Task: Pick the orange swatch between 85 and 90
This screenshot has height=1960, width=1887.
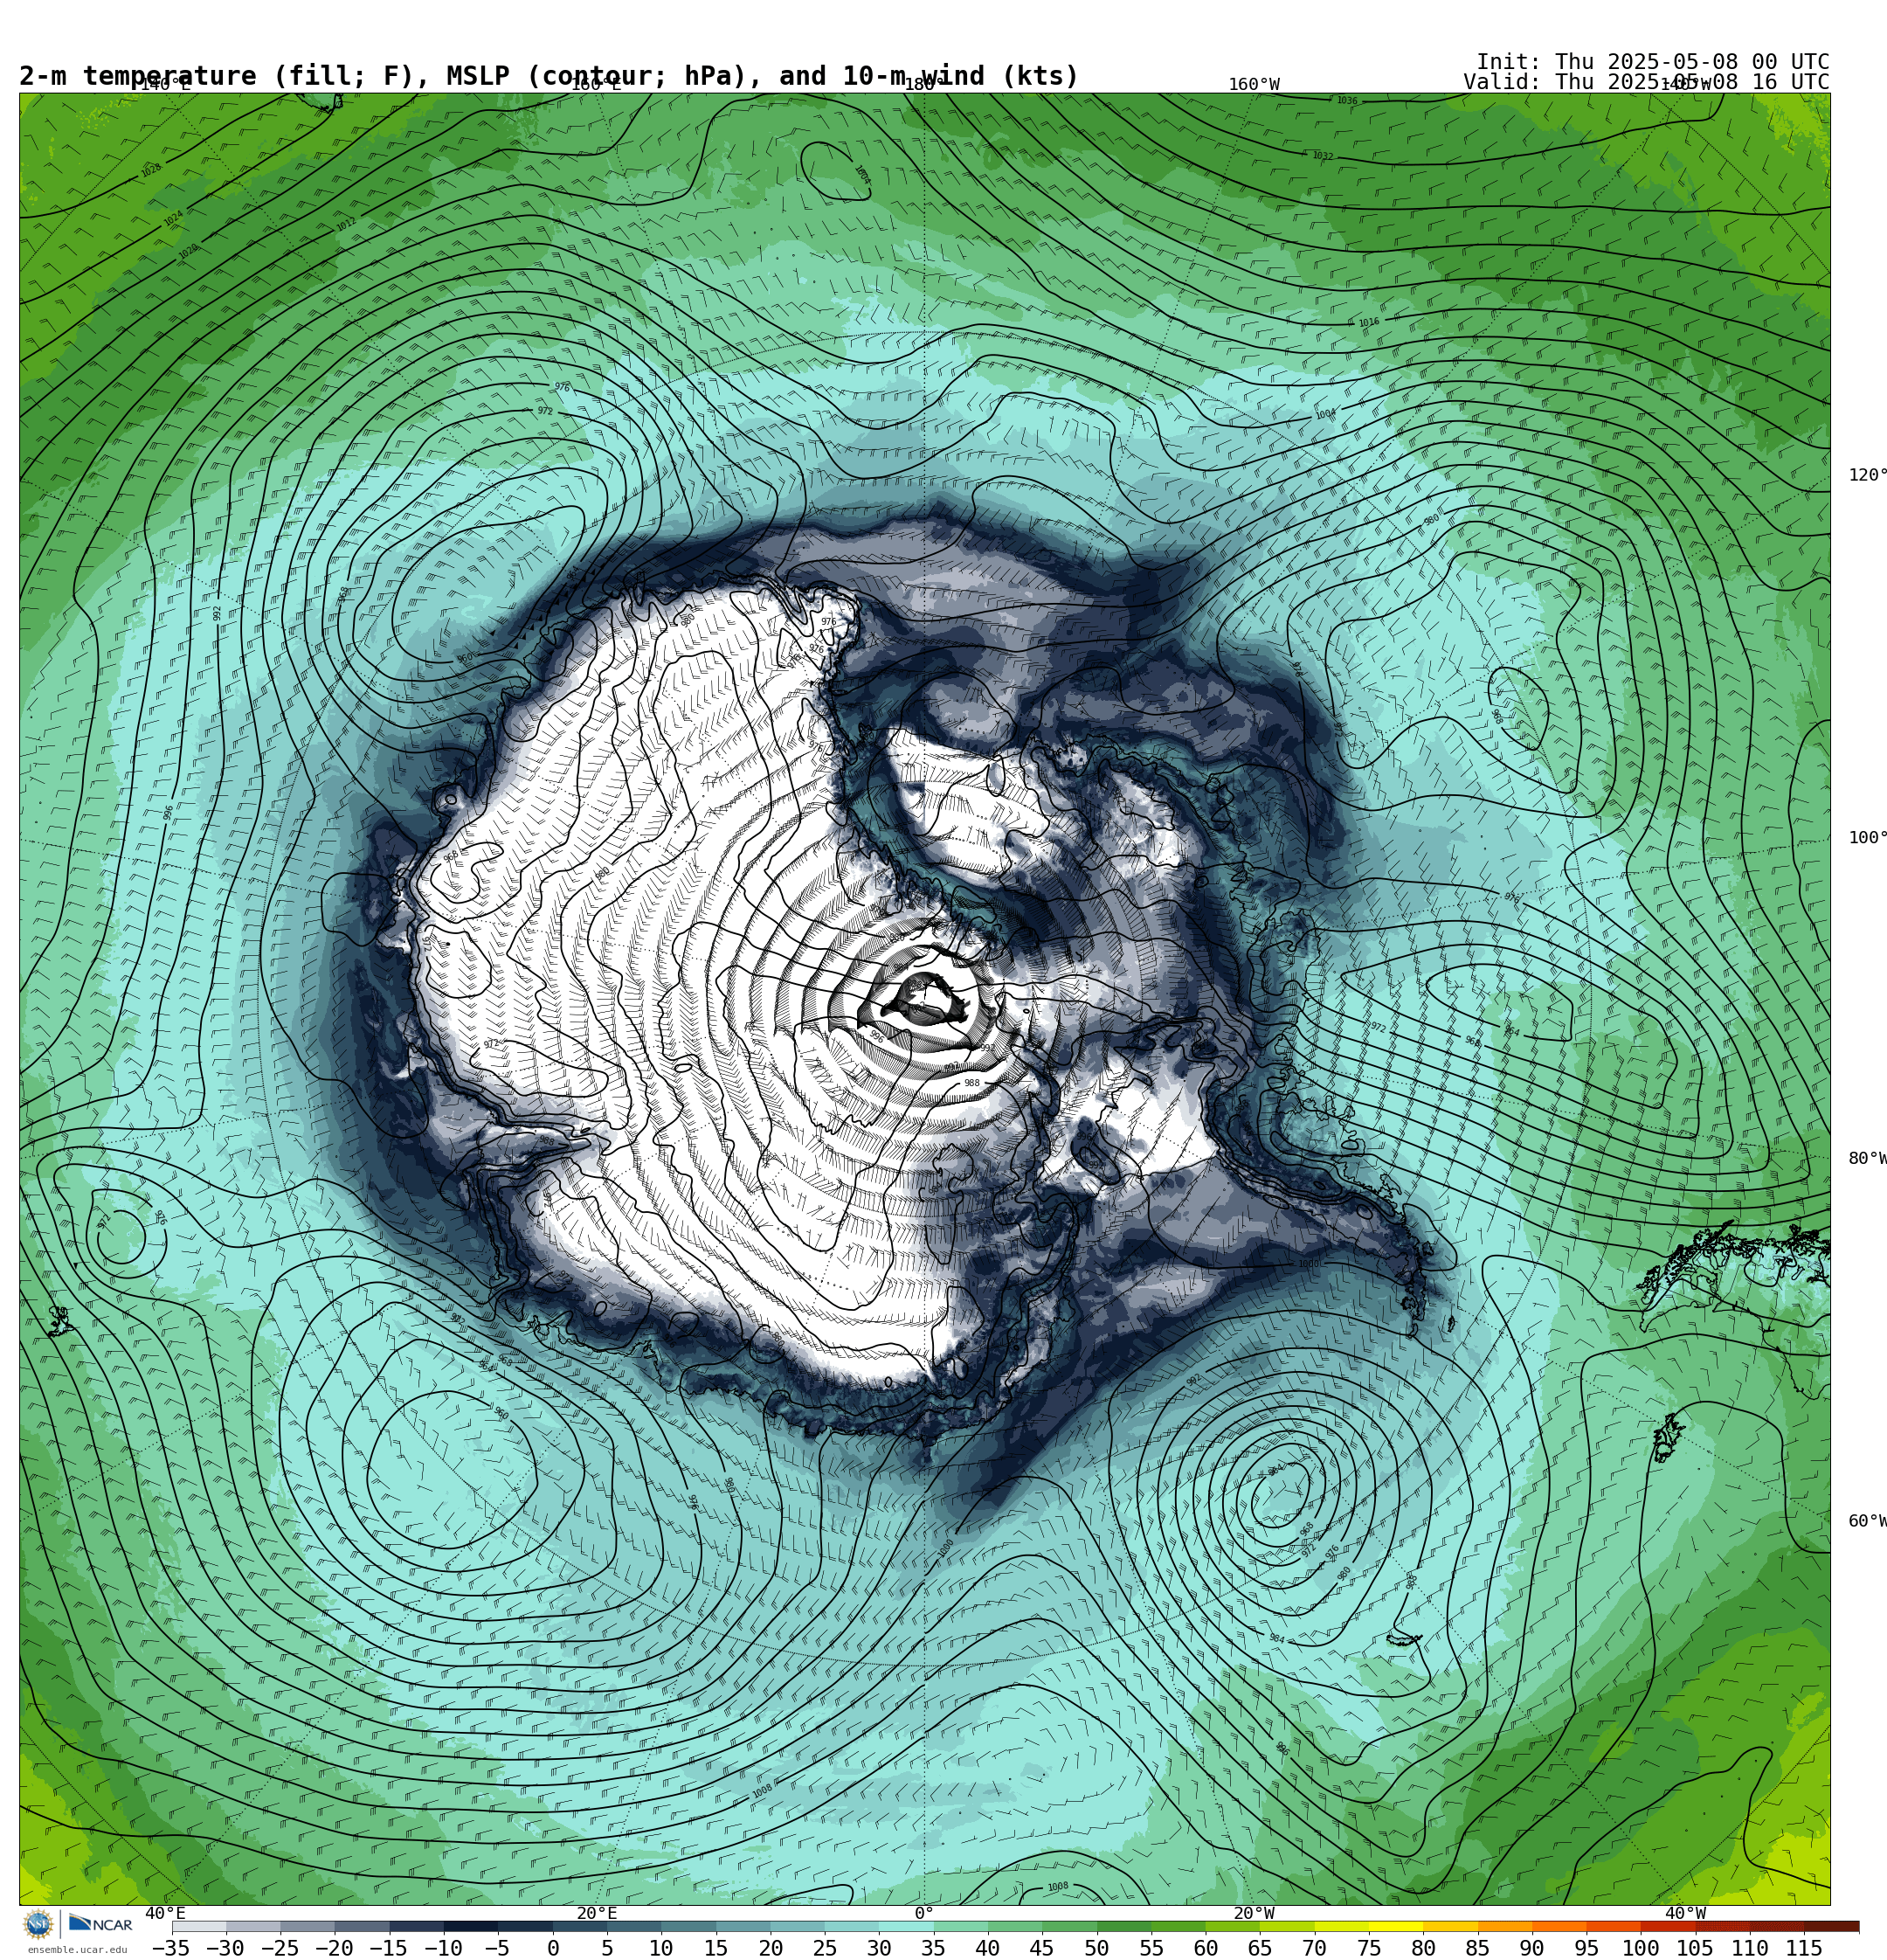Action: point(1504,1926)
